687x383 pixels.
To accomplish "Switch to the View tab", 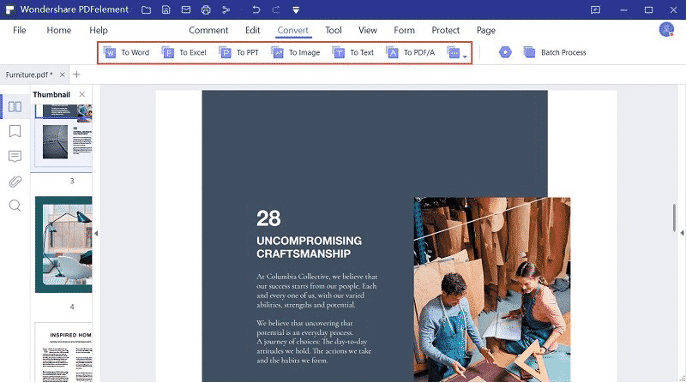I will (x=368, y=30).
